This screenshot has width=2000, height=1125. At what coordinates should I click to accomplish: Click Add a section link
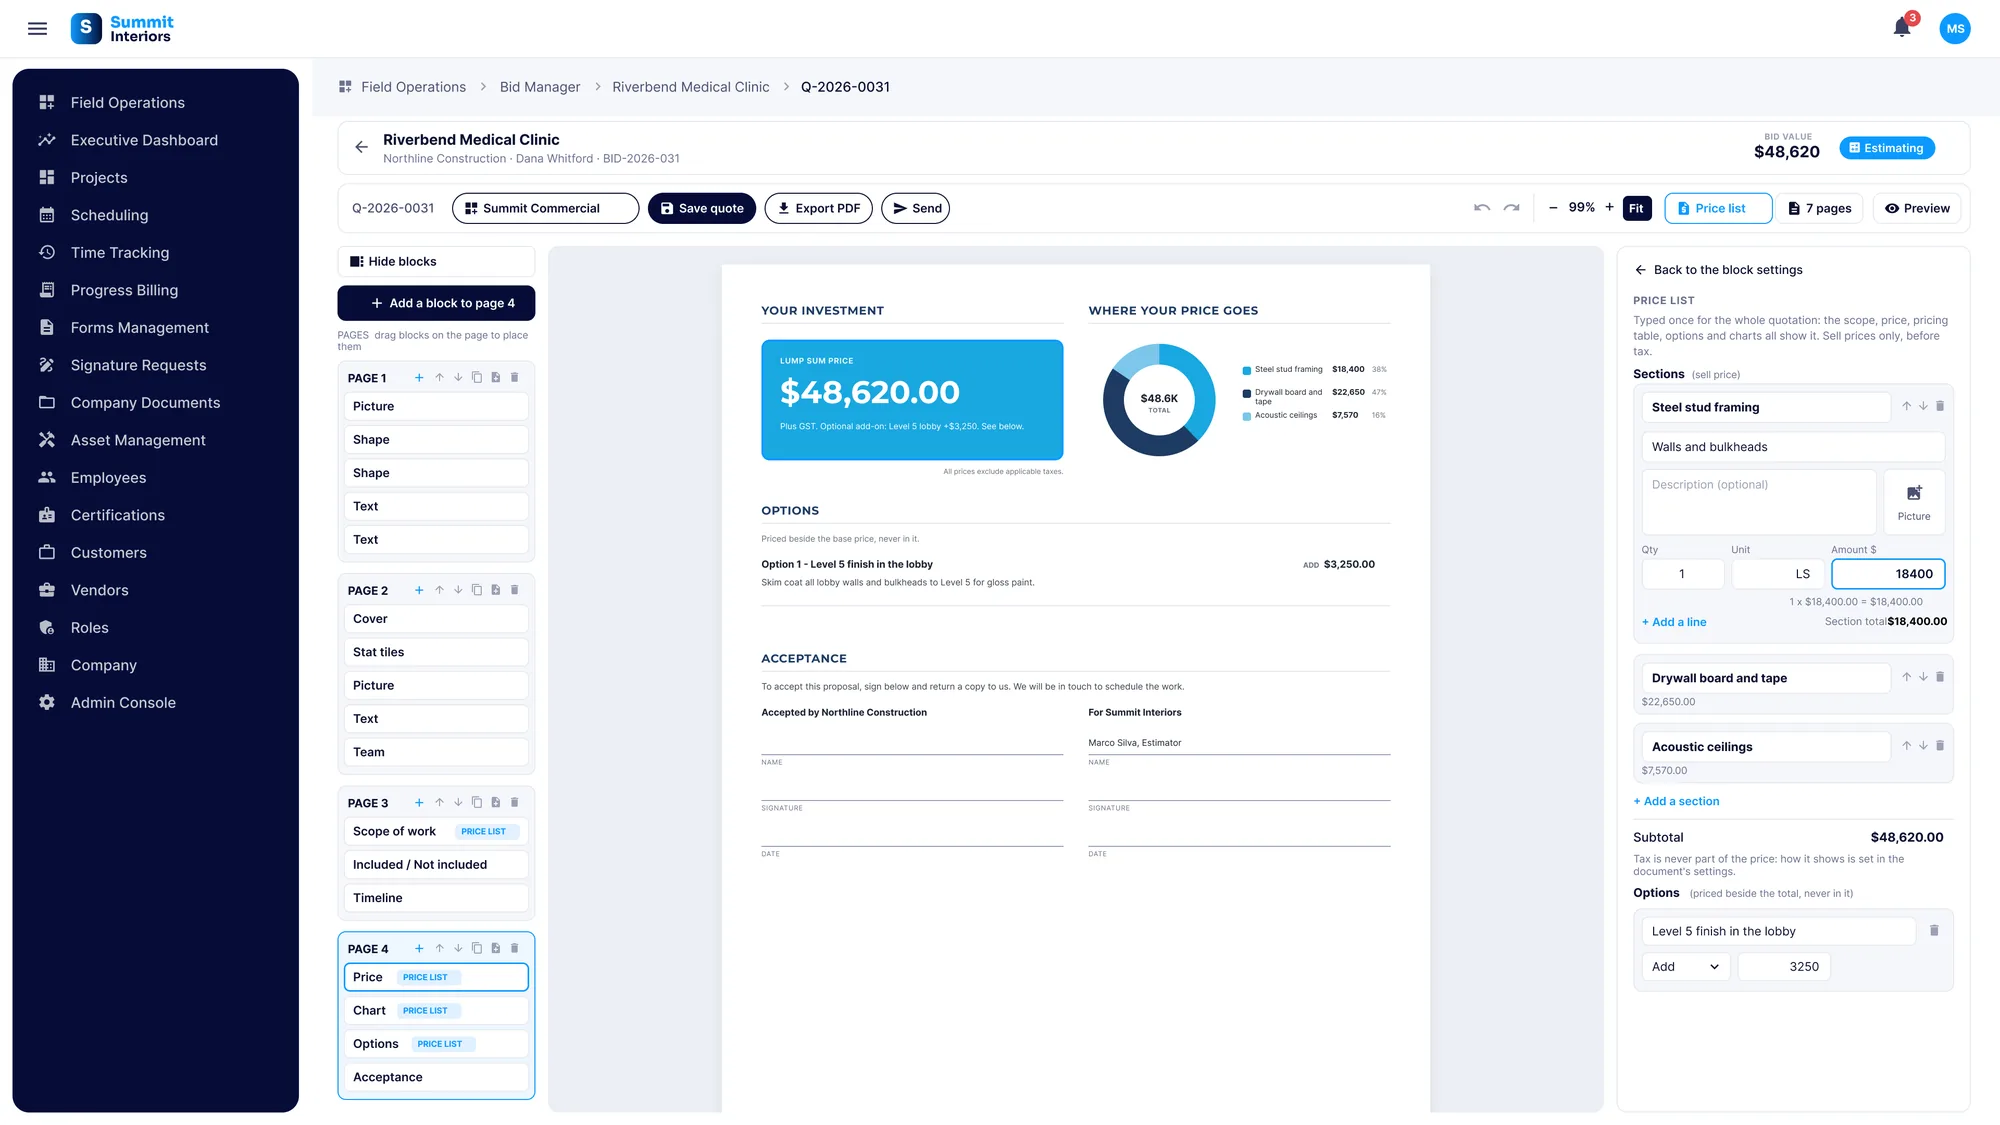pyautogui.click(x=1677, y=801)
